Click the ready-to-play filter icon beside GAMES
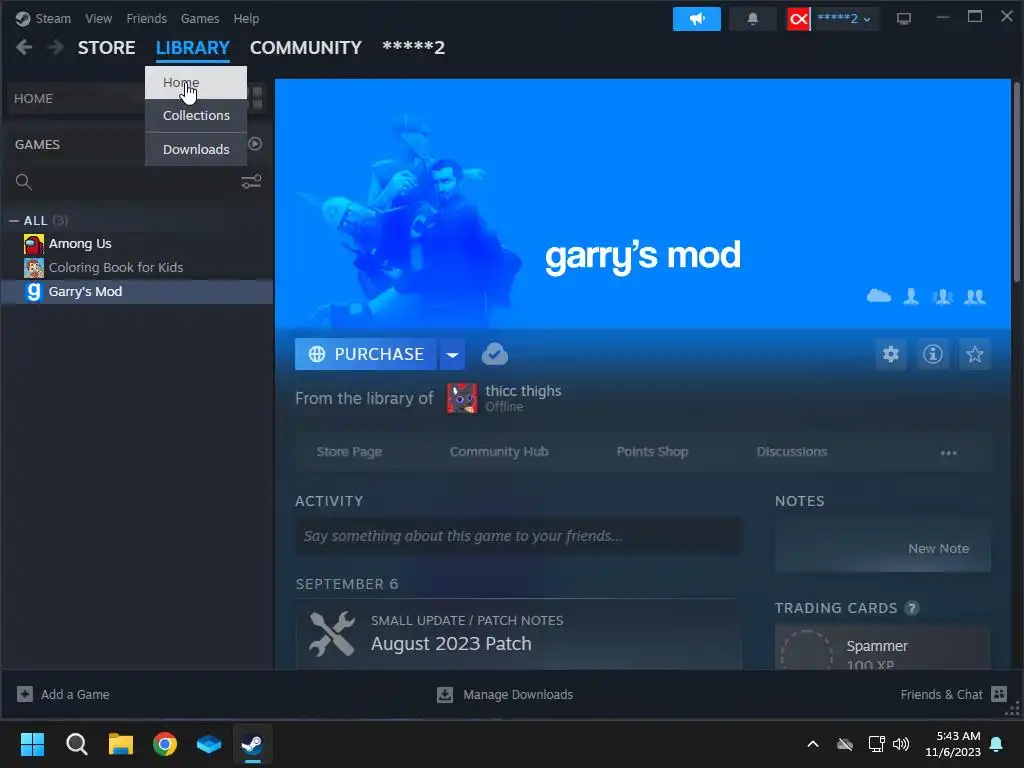 click(x=255, y=144)
